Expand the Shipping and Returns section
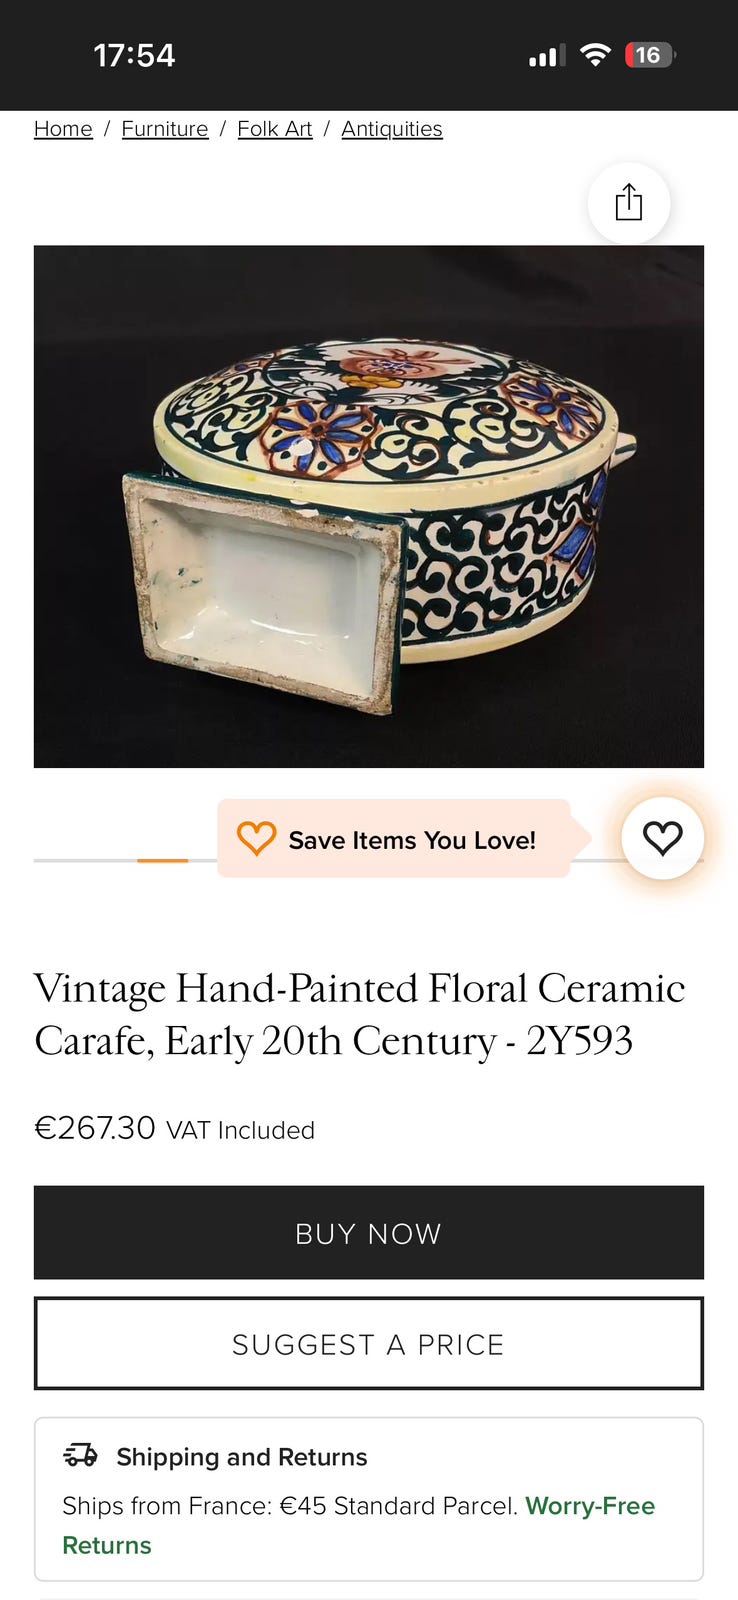This screenshot has width=738, height=1600. point(241,1457)
